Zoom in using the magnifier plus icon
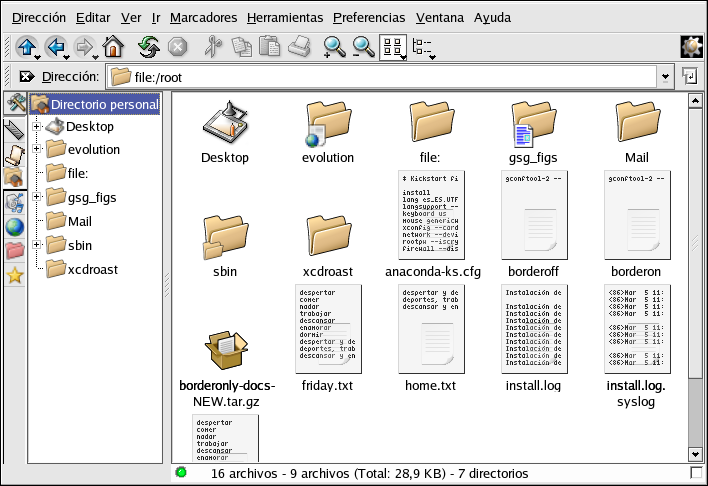This screenshot has width=708, height=486. point(334,46)
